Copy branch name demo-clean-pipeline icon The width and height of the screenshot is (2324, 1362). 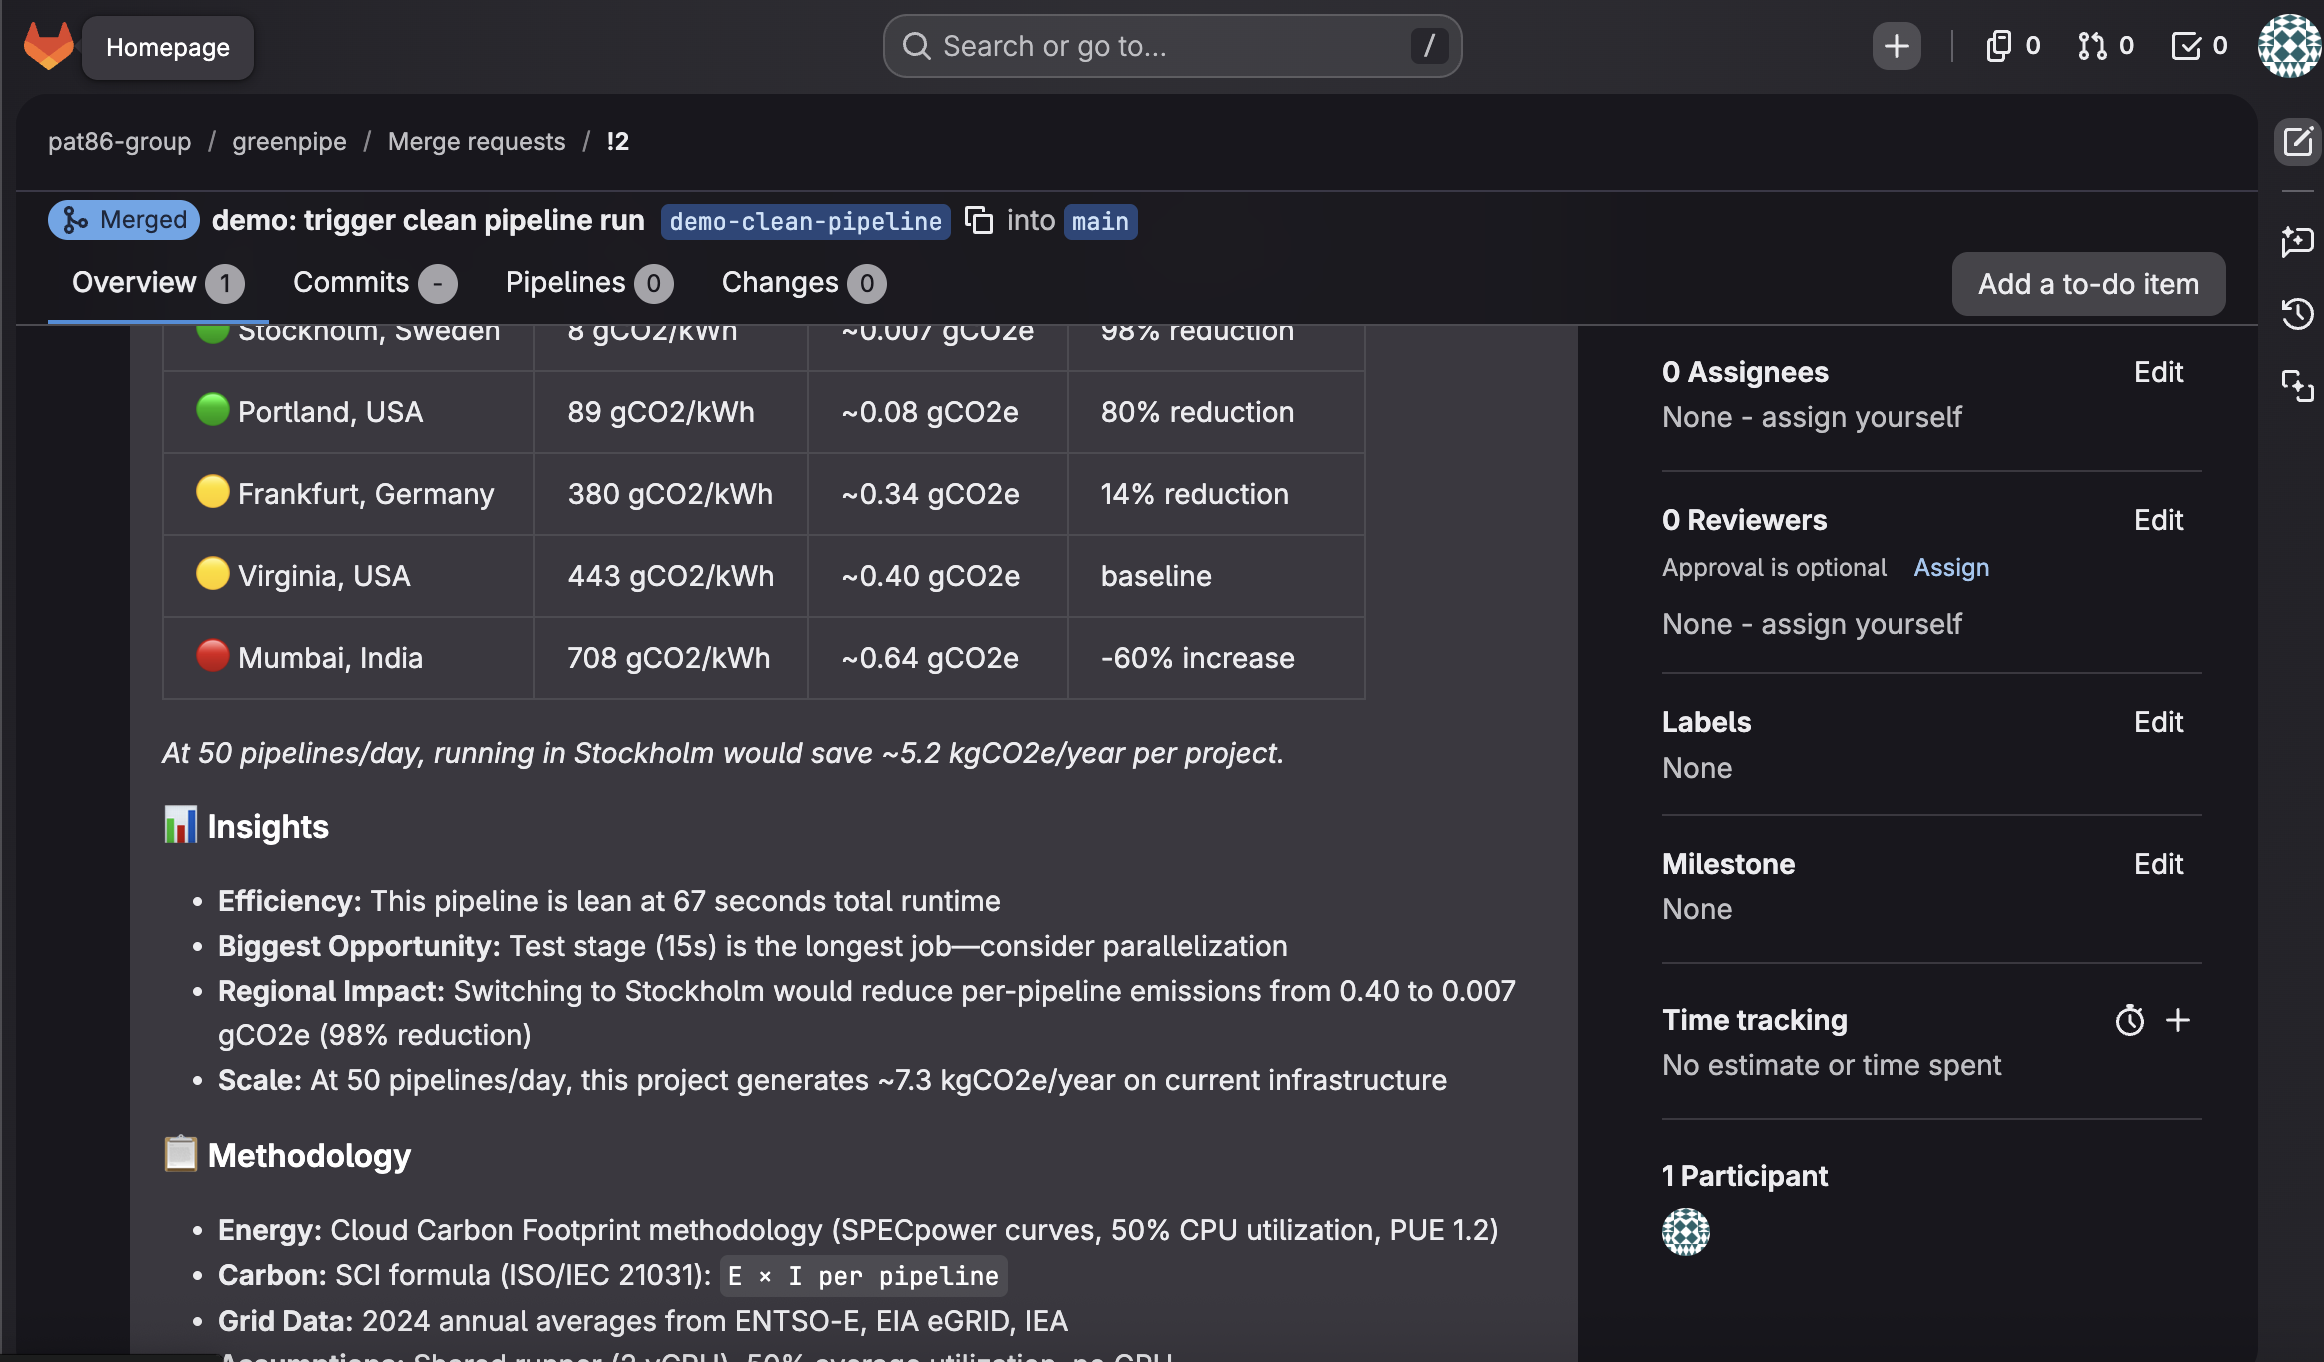tap(978, 220)
